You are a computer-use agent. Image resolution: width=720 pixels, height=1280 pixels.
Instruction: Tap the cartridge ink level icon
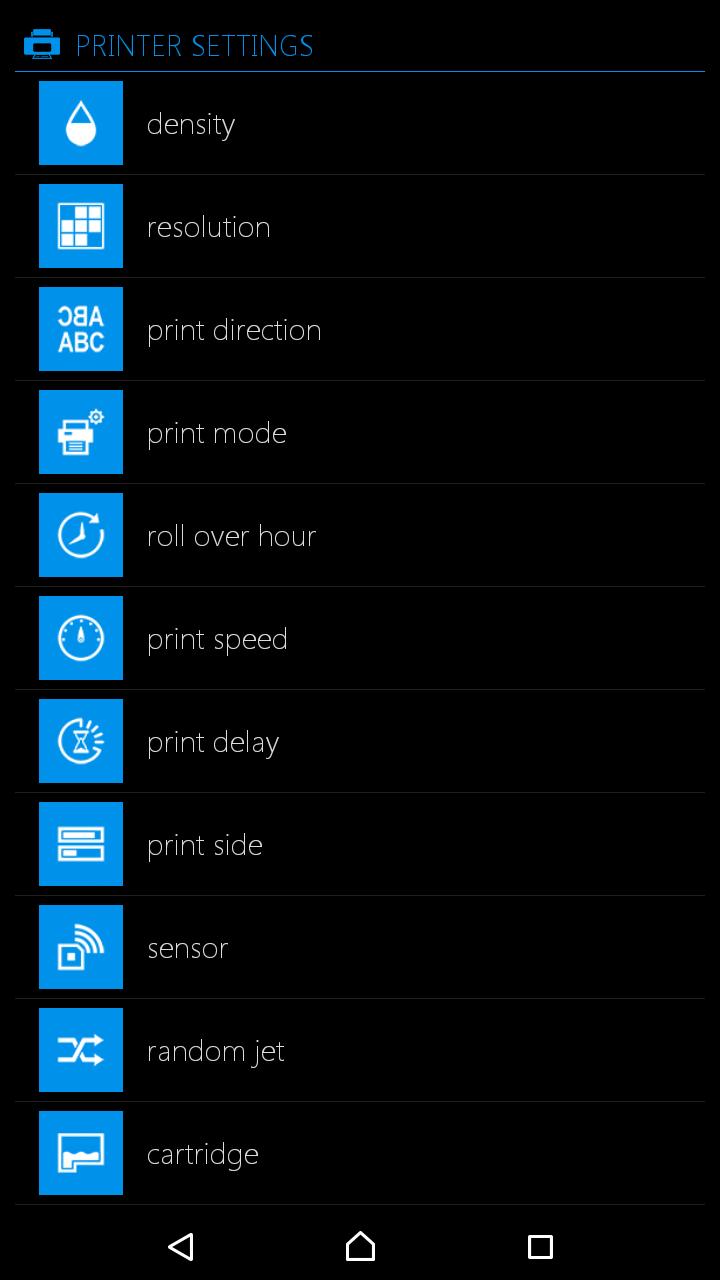(x=81, y=1153)
